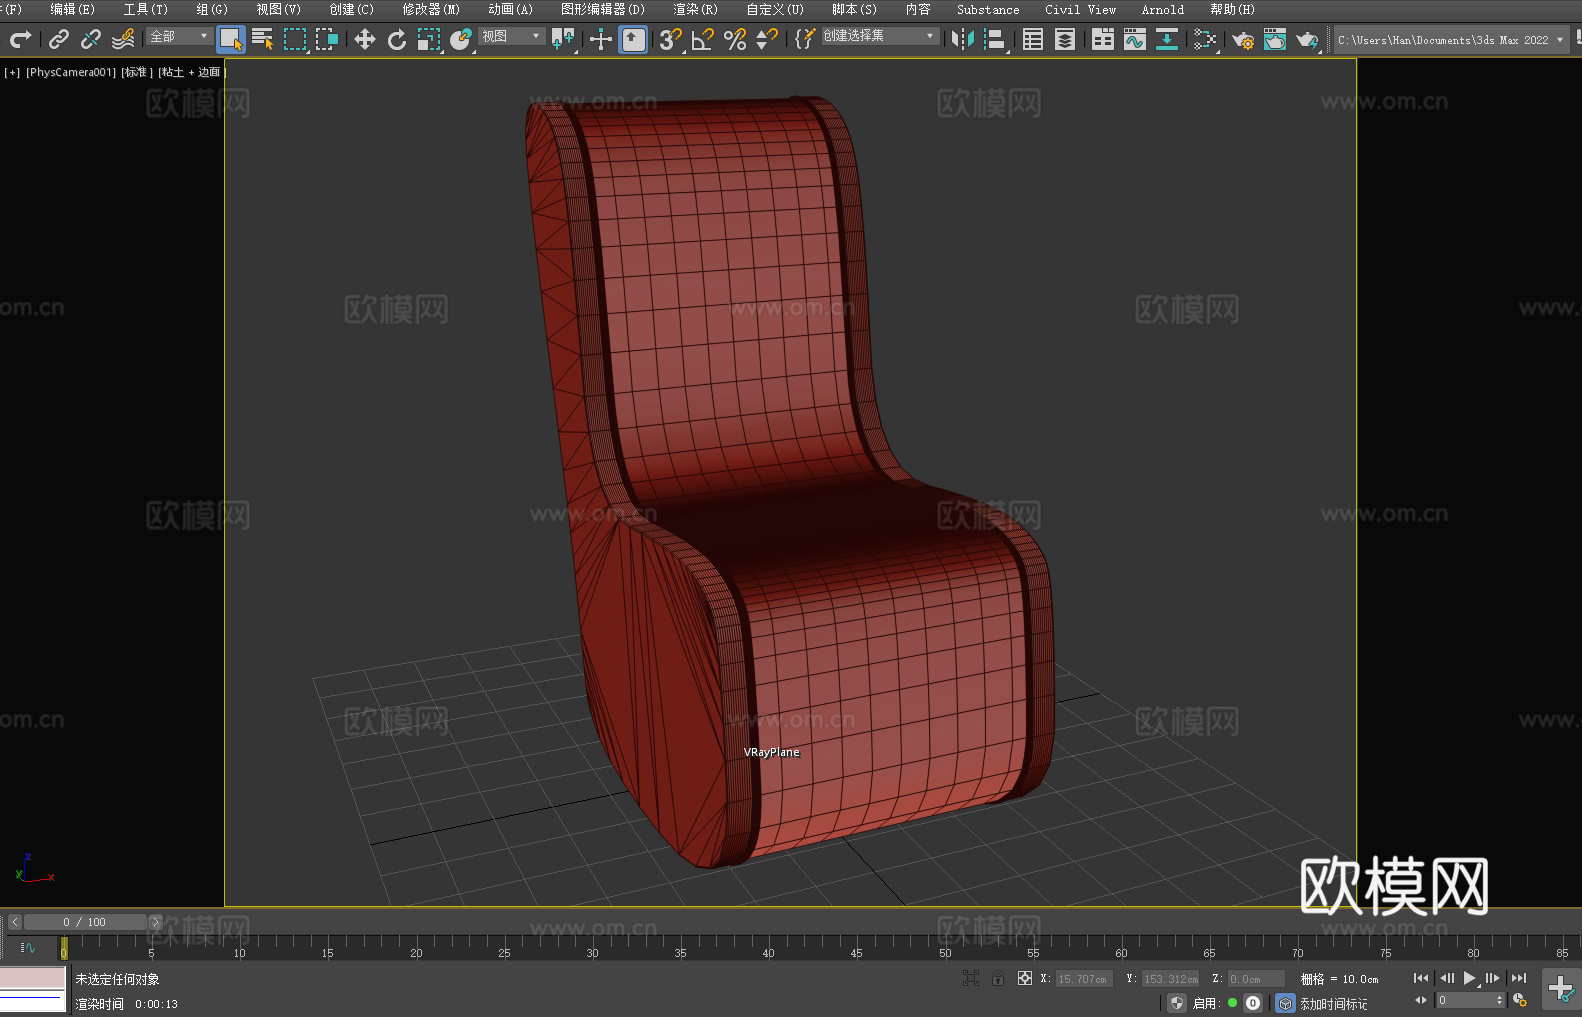Click the Select and Place tool
The height and width of the screenshot is (1017, 1582).
pos(461,39)
